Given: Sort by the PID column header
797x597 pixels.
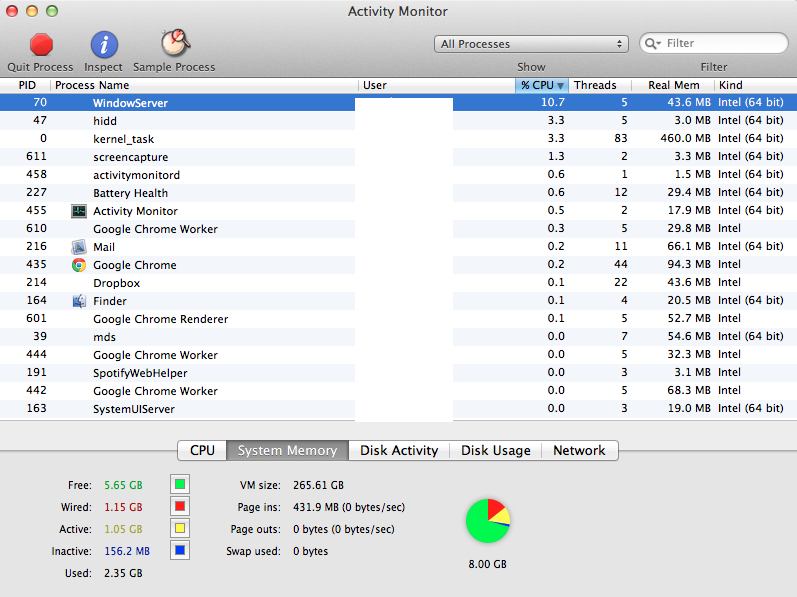Looking at the screenshot, I should tap(26, 85).
